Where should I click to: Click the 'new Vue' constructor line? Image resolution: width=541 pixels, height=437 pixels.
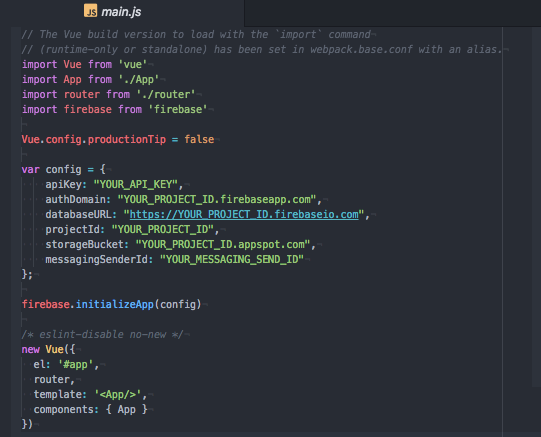coord(48,349)
